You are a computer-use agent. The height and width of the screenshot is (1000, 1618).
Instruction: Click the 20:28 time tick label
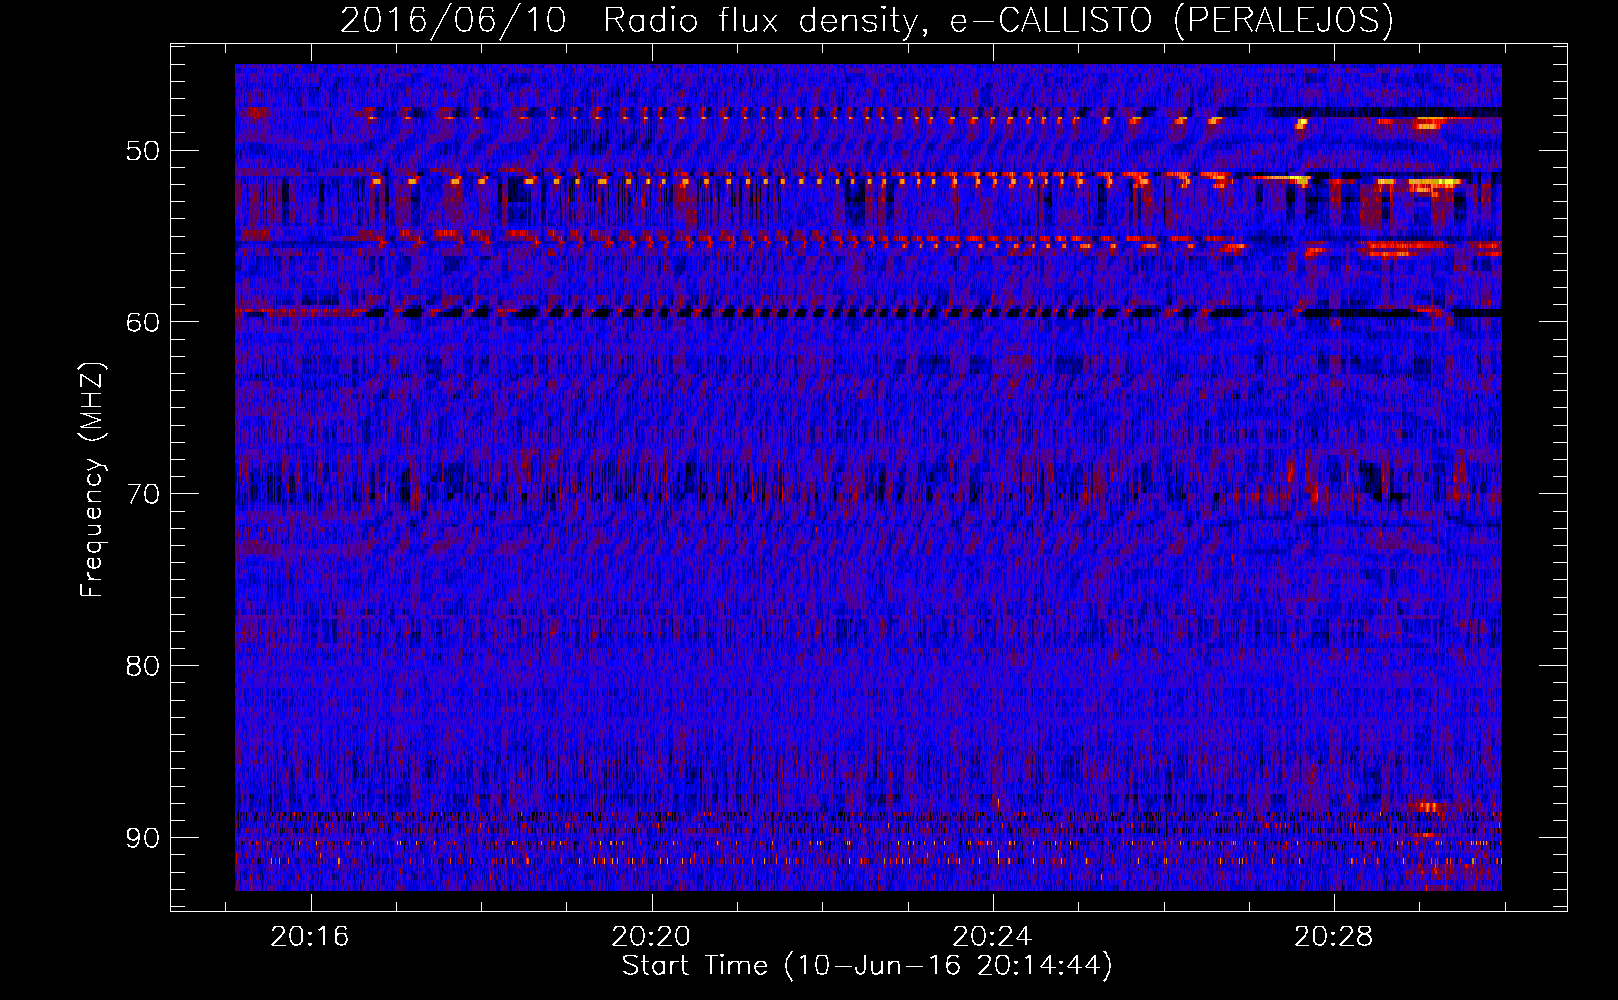tap(1334, 937)
